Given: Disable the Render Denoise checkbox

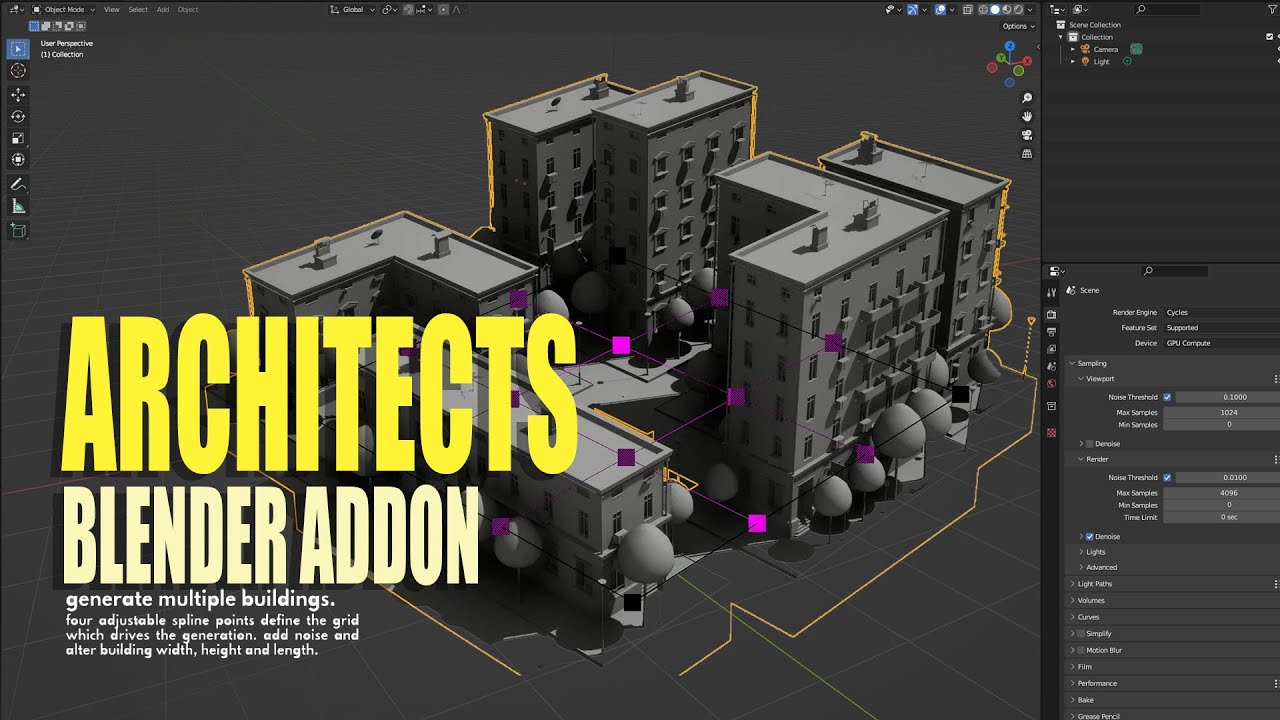Looking at the screenshot, I should click(x=1089, y=536).
